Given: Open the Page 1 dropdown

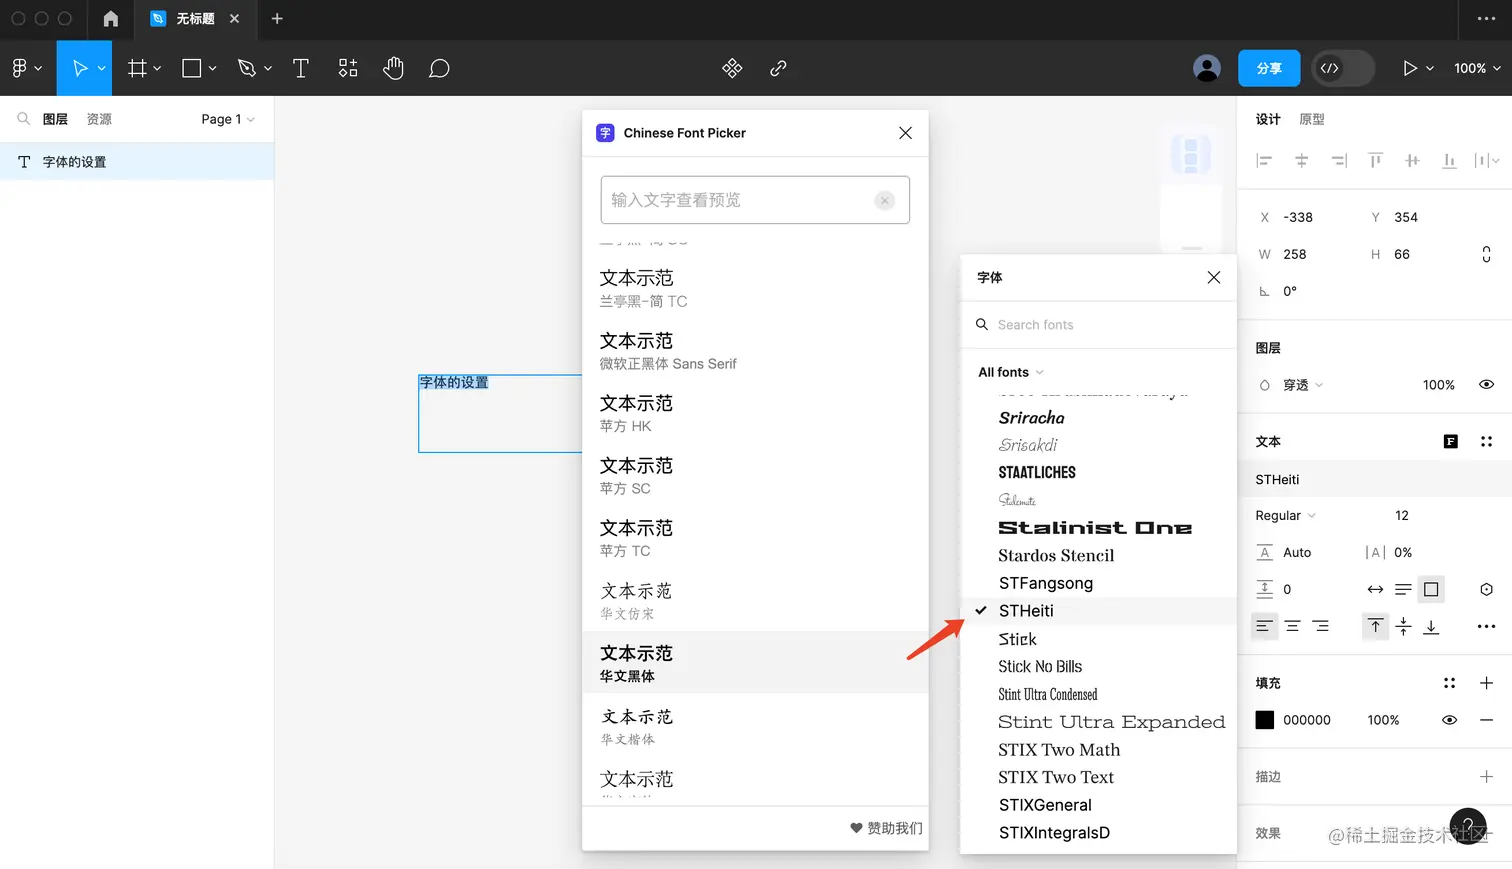Looking at the screenshot, I should tap(228, 119).
